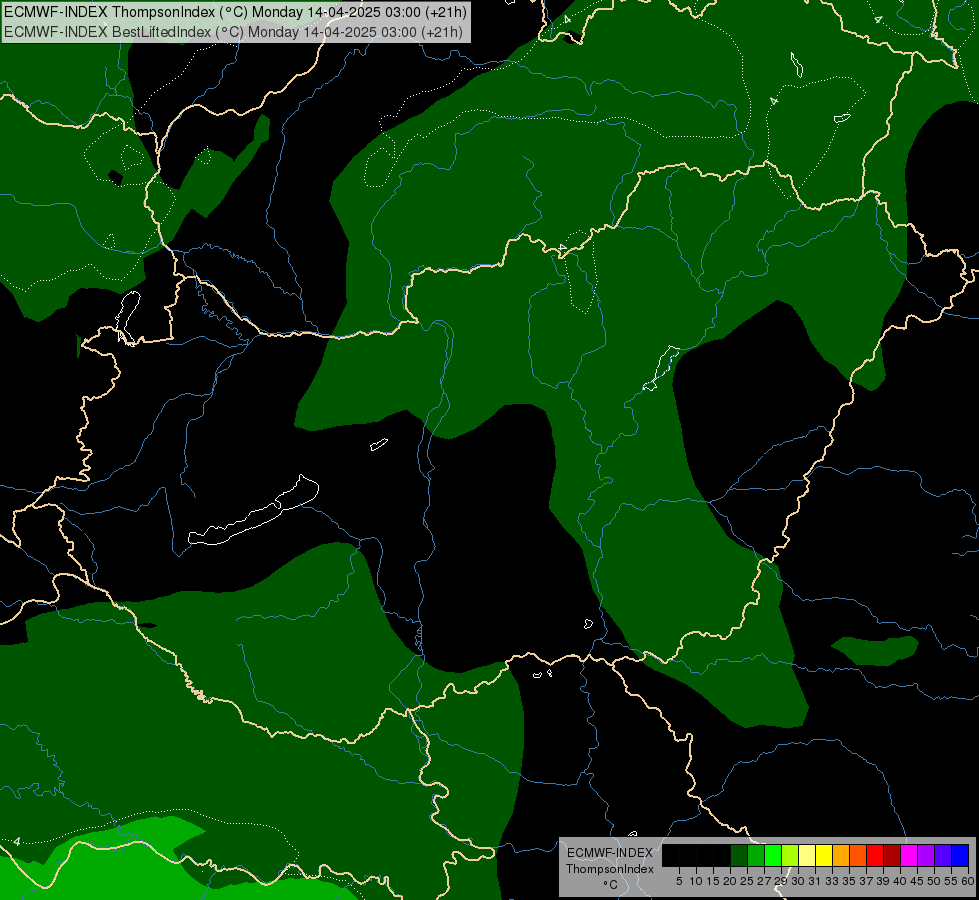The height and width of the screenshot is (900, 979).
Task: Click the legend tick value 30
Action: [x=798, y=881]
